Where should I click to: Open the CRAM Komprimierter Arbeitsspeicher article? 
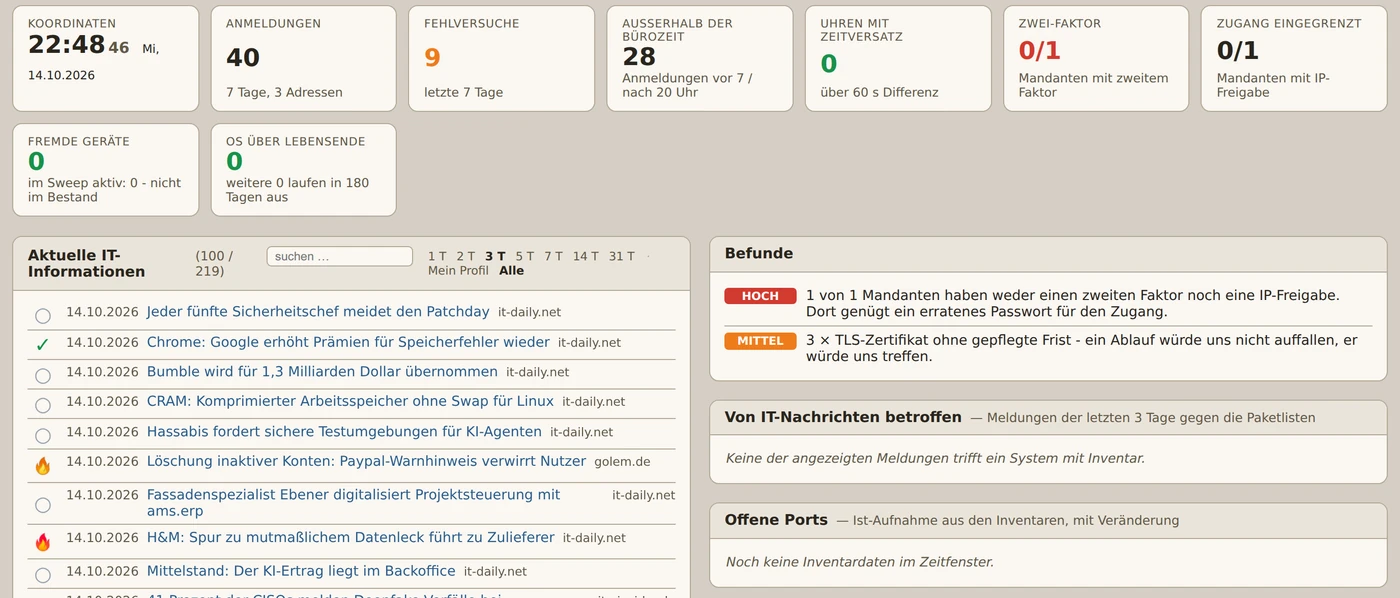[x=350, y=402]
